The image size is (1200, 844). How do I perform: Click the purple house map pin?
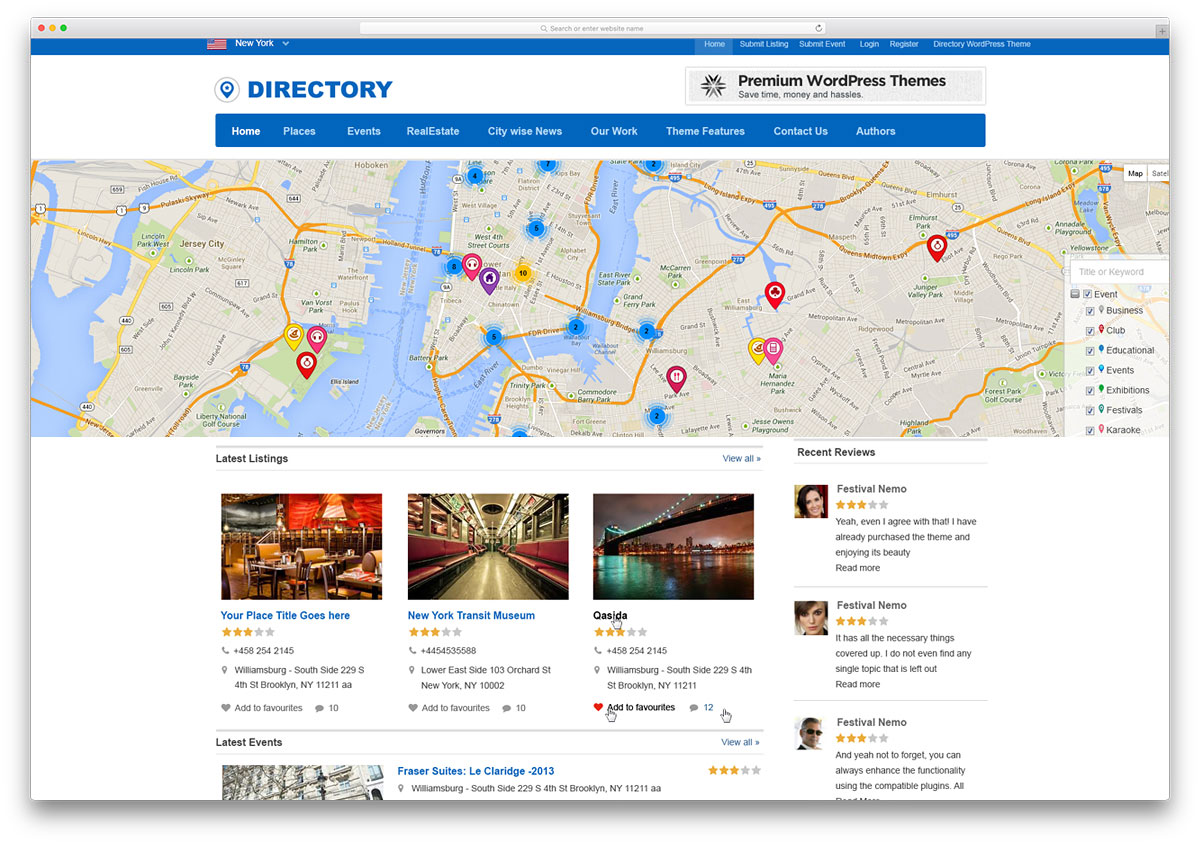[488, 279]
